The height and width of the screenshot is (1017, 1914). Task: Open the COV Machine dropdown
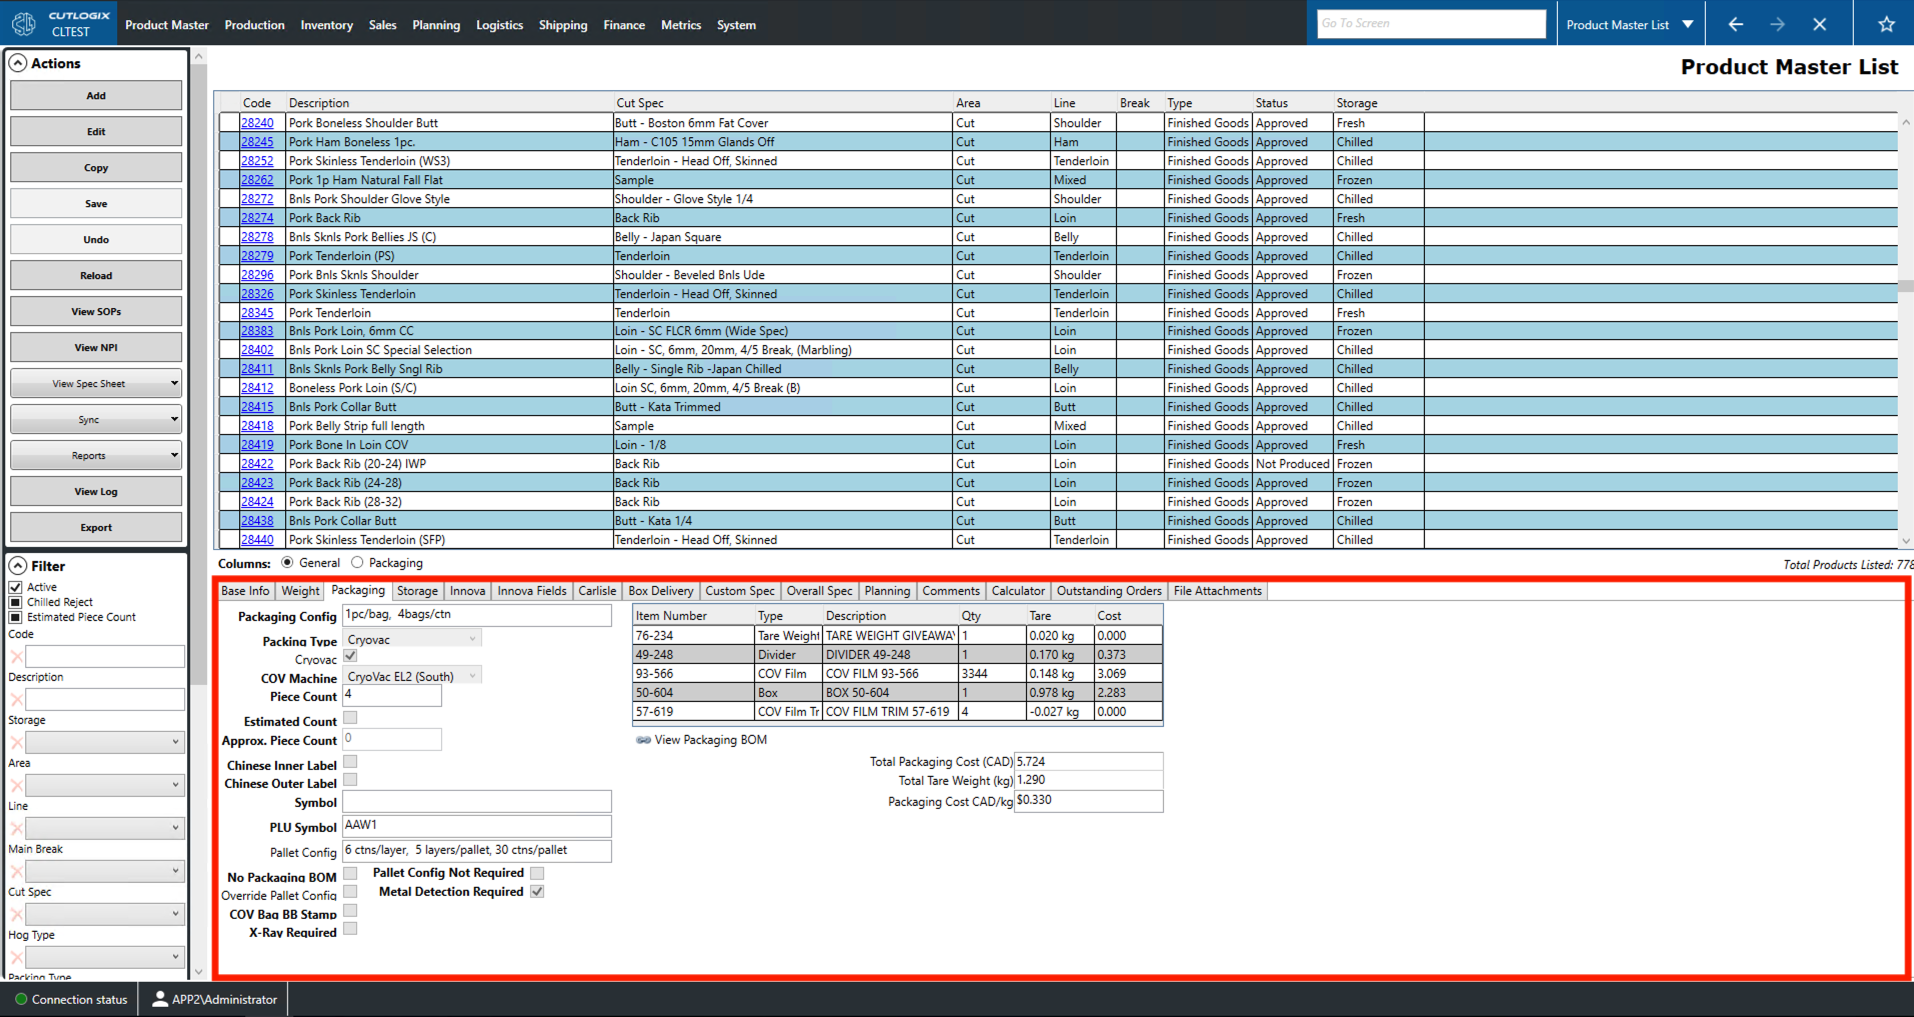(471, 674)
